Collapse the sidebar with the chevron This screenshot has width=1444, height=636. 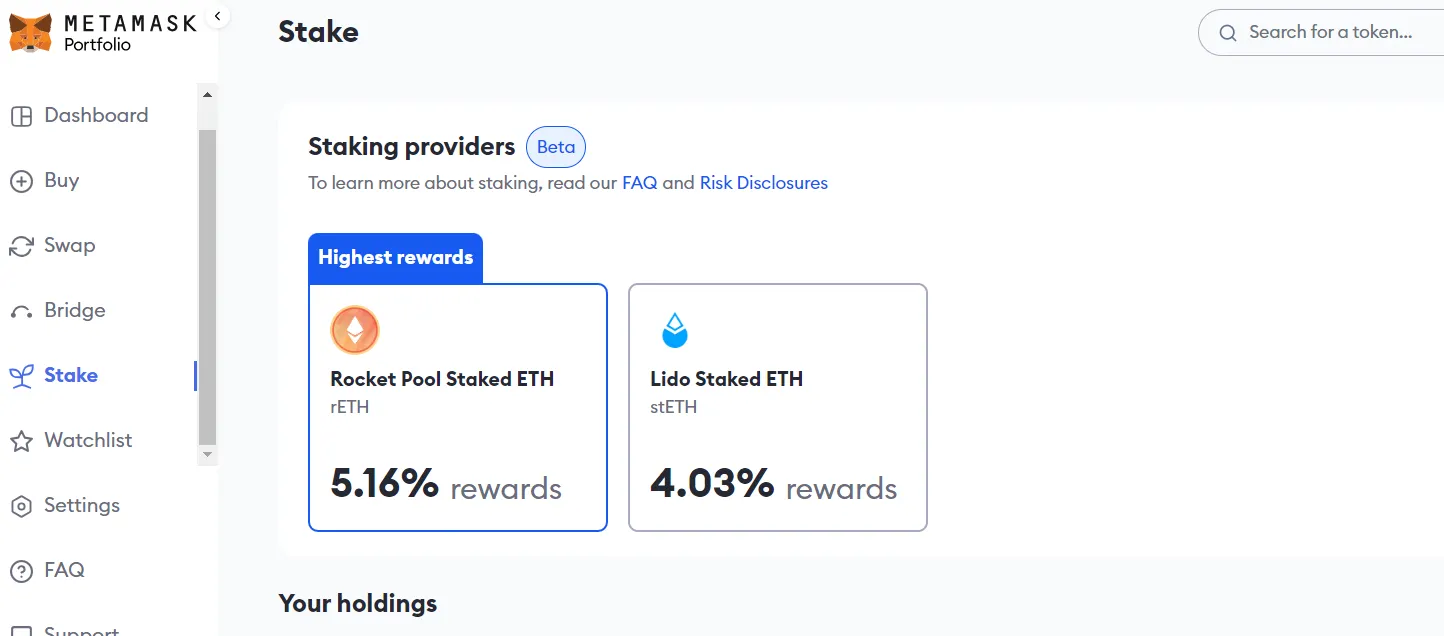[218, 16]
